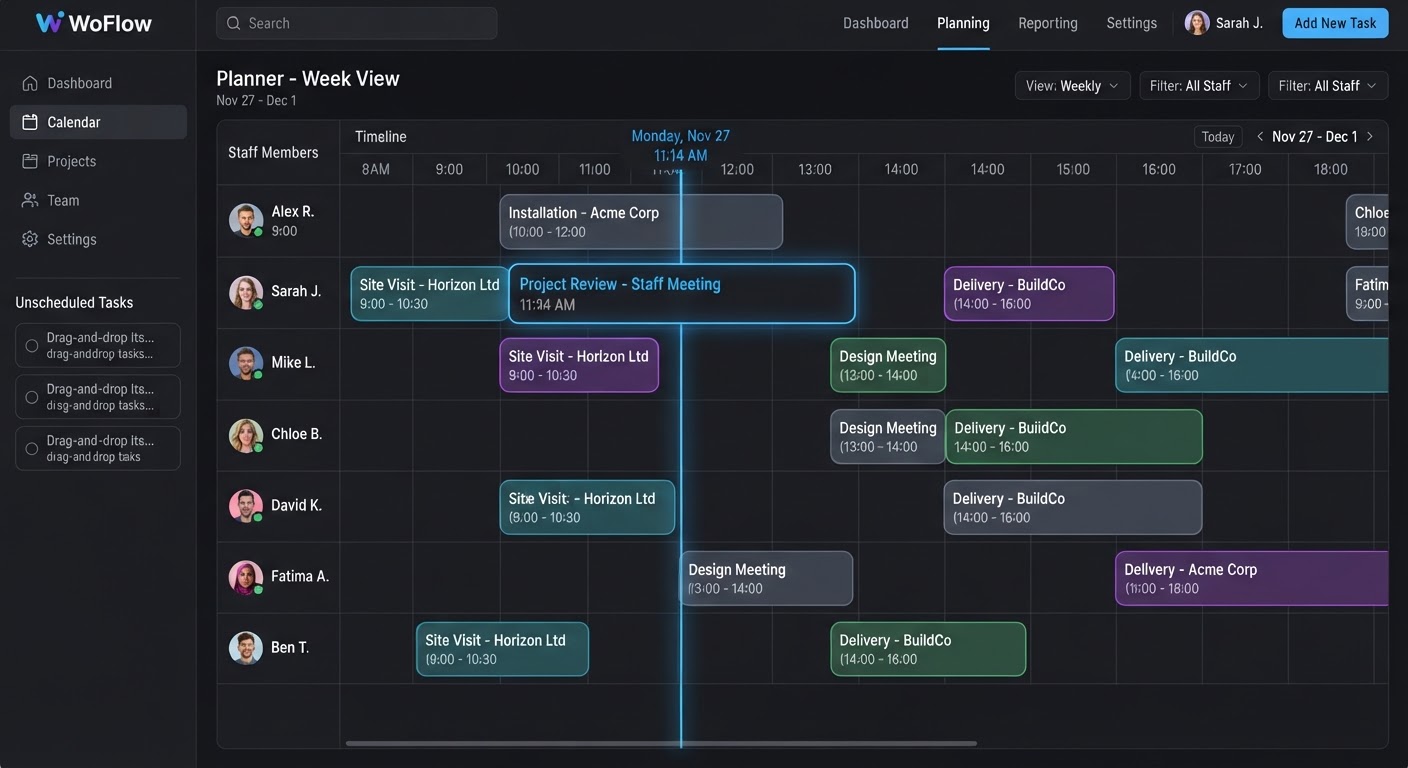Toggle the circle for the "disg-and drop tasks..." unscheduled item

32,397
